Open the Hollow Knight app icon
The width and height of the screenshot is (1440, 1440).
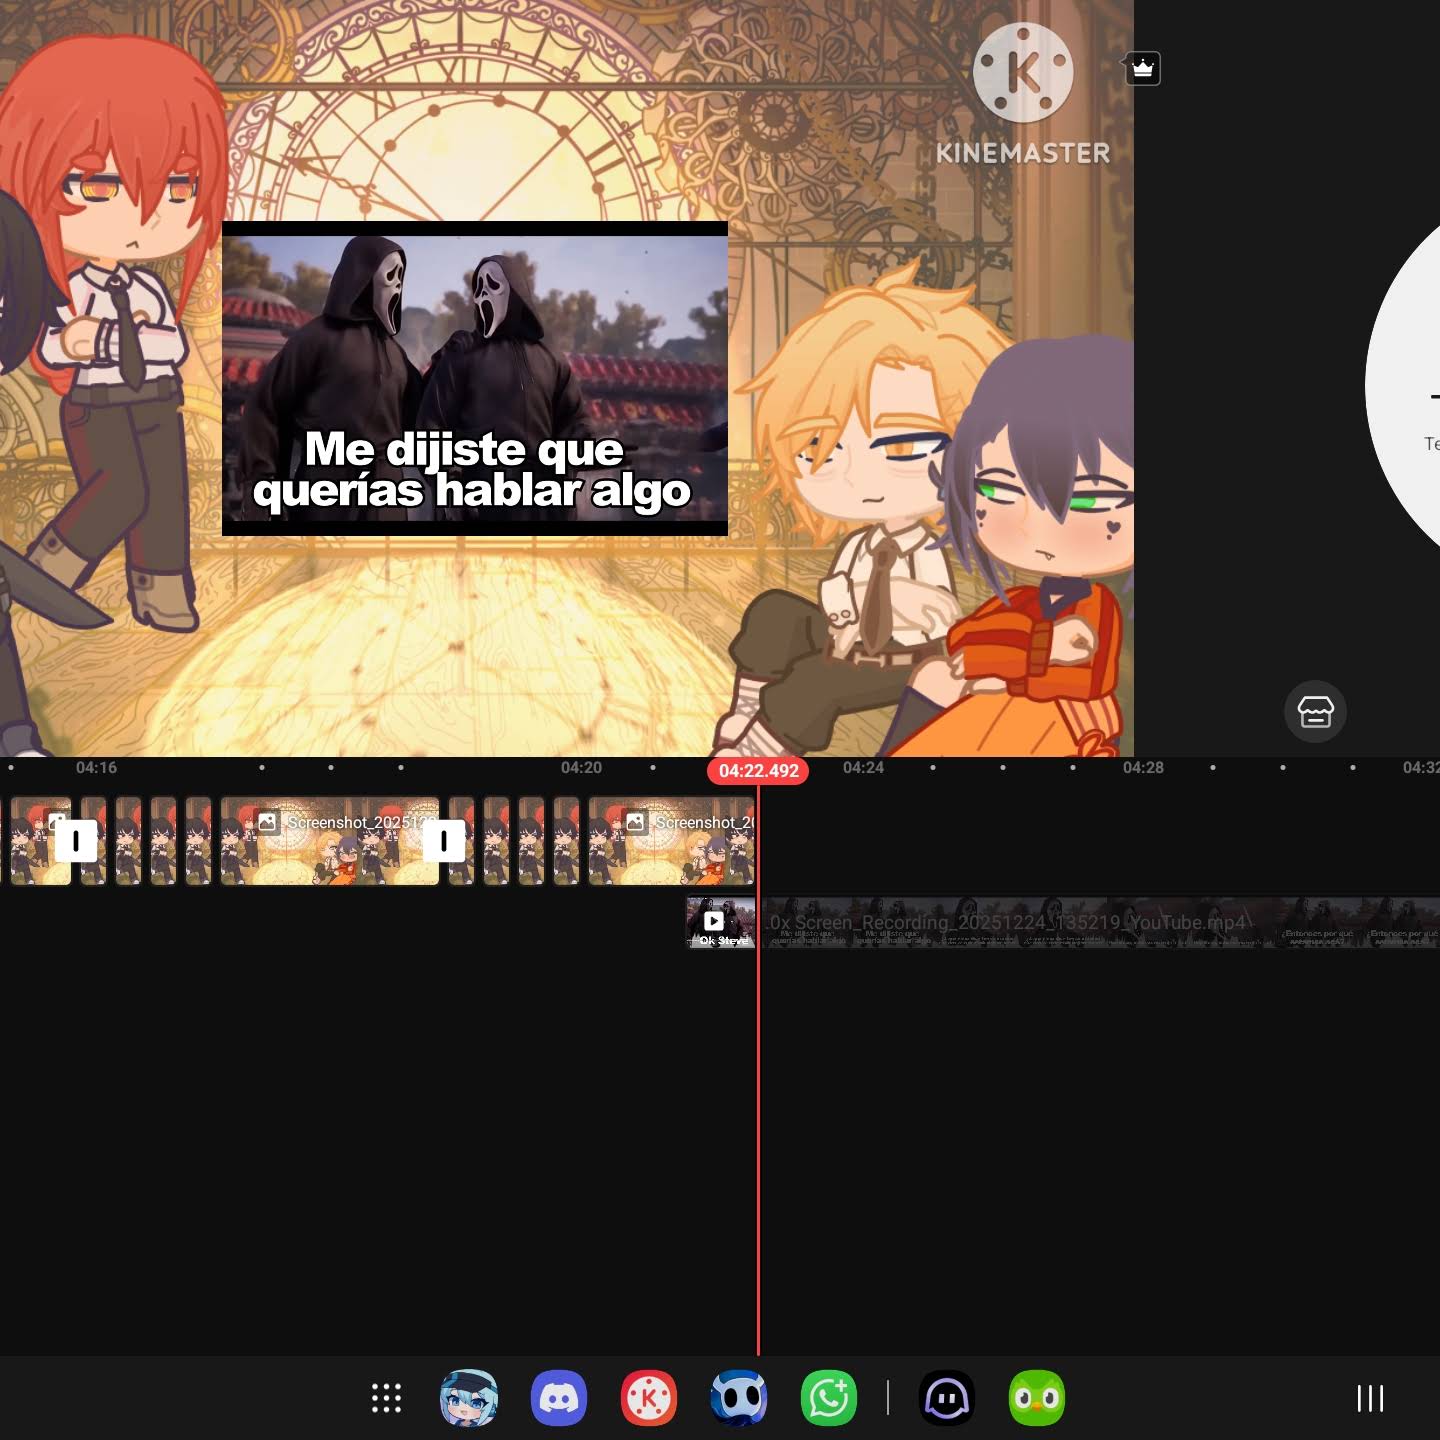(x=738, y=1398)
